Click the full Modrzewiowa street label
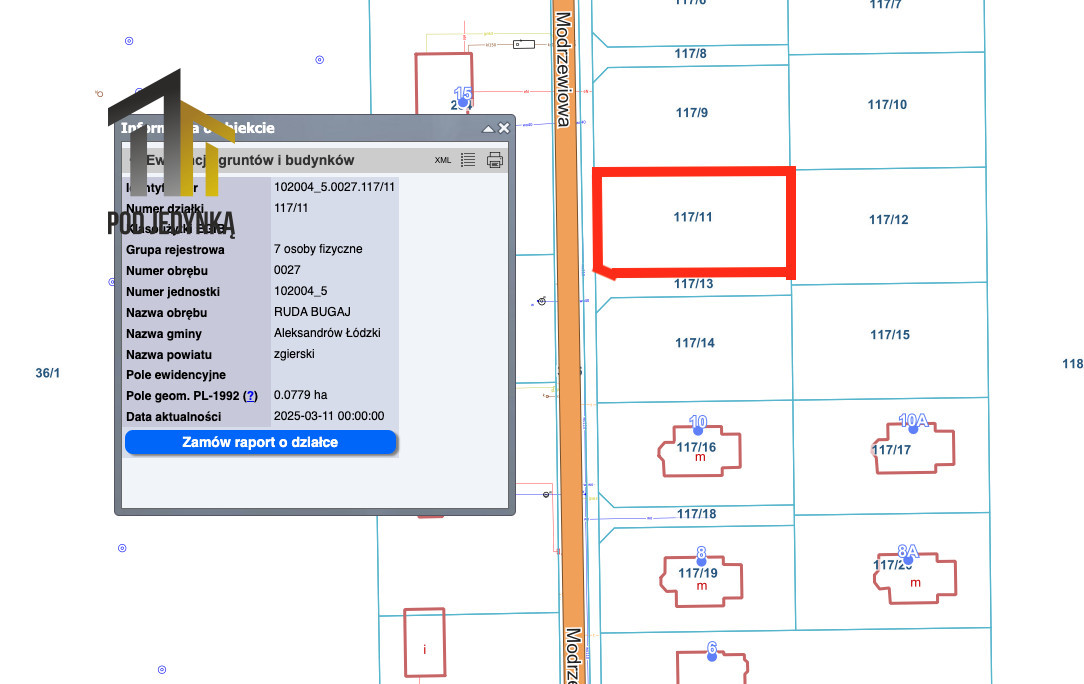Viewport: 1084px width, 684px height. click(x=564, y=69)
